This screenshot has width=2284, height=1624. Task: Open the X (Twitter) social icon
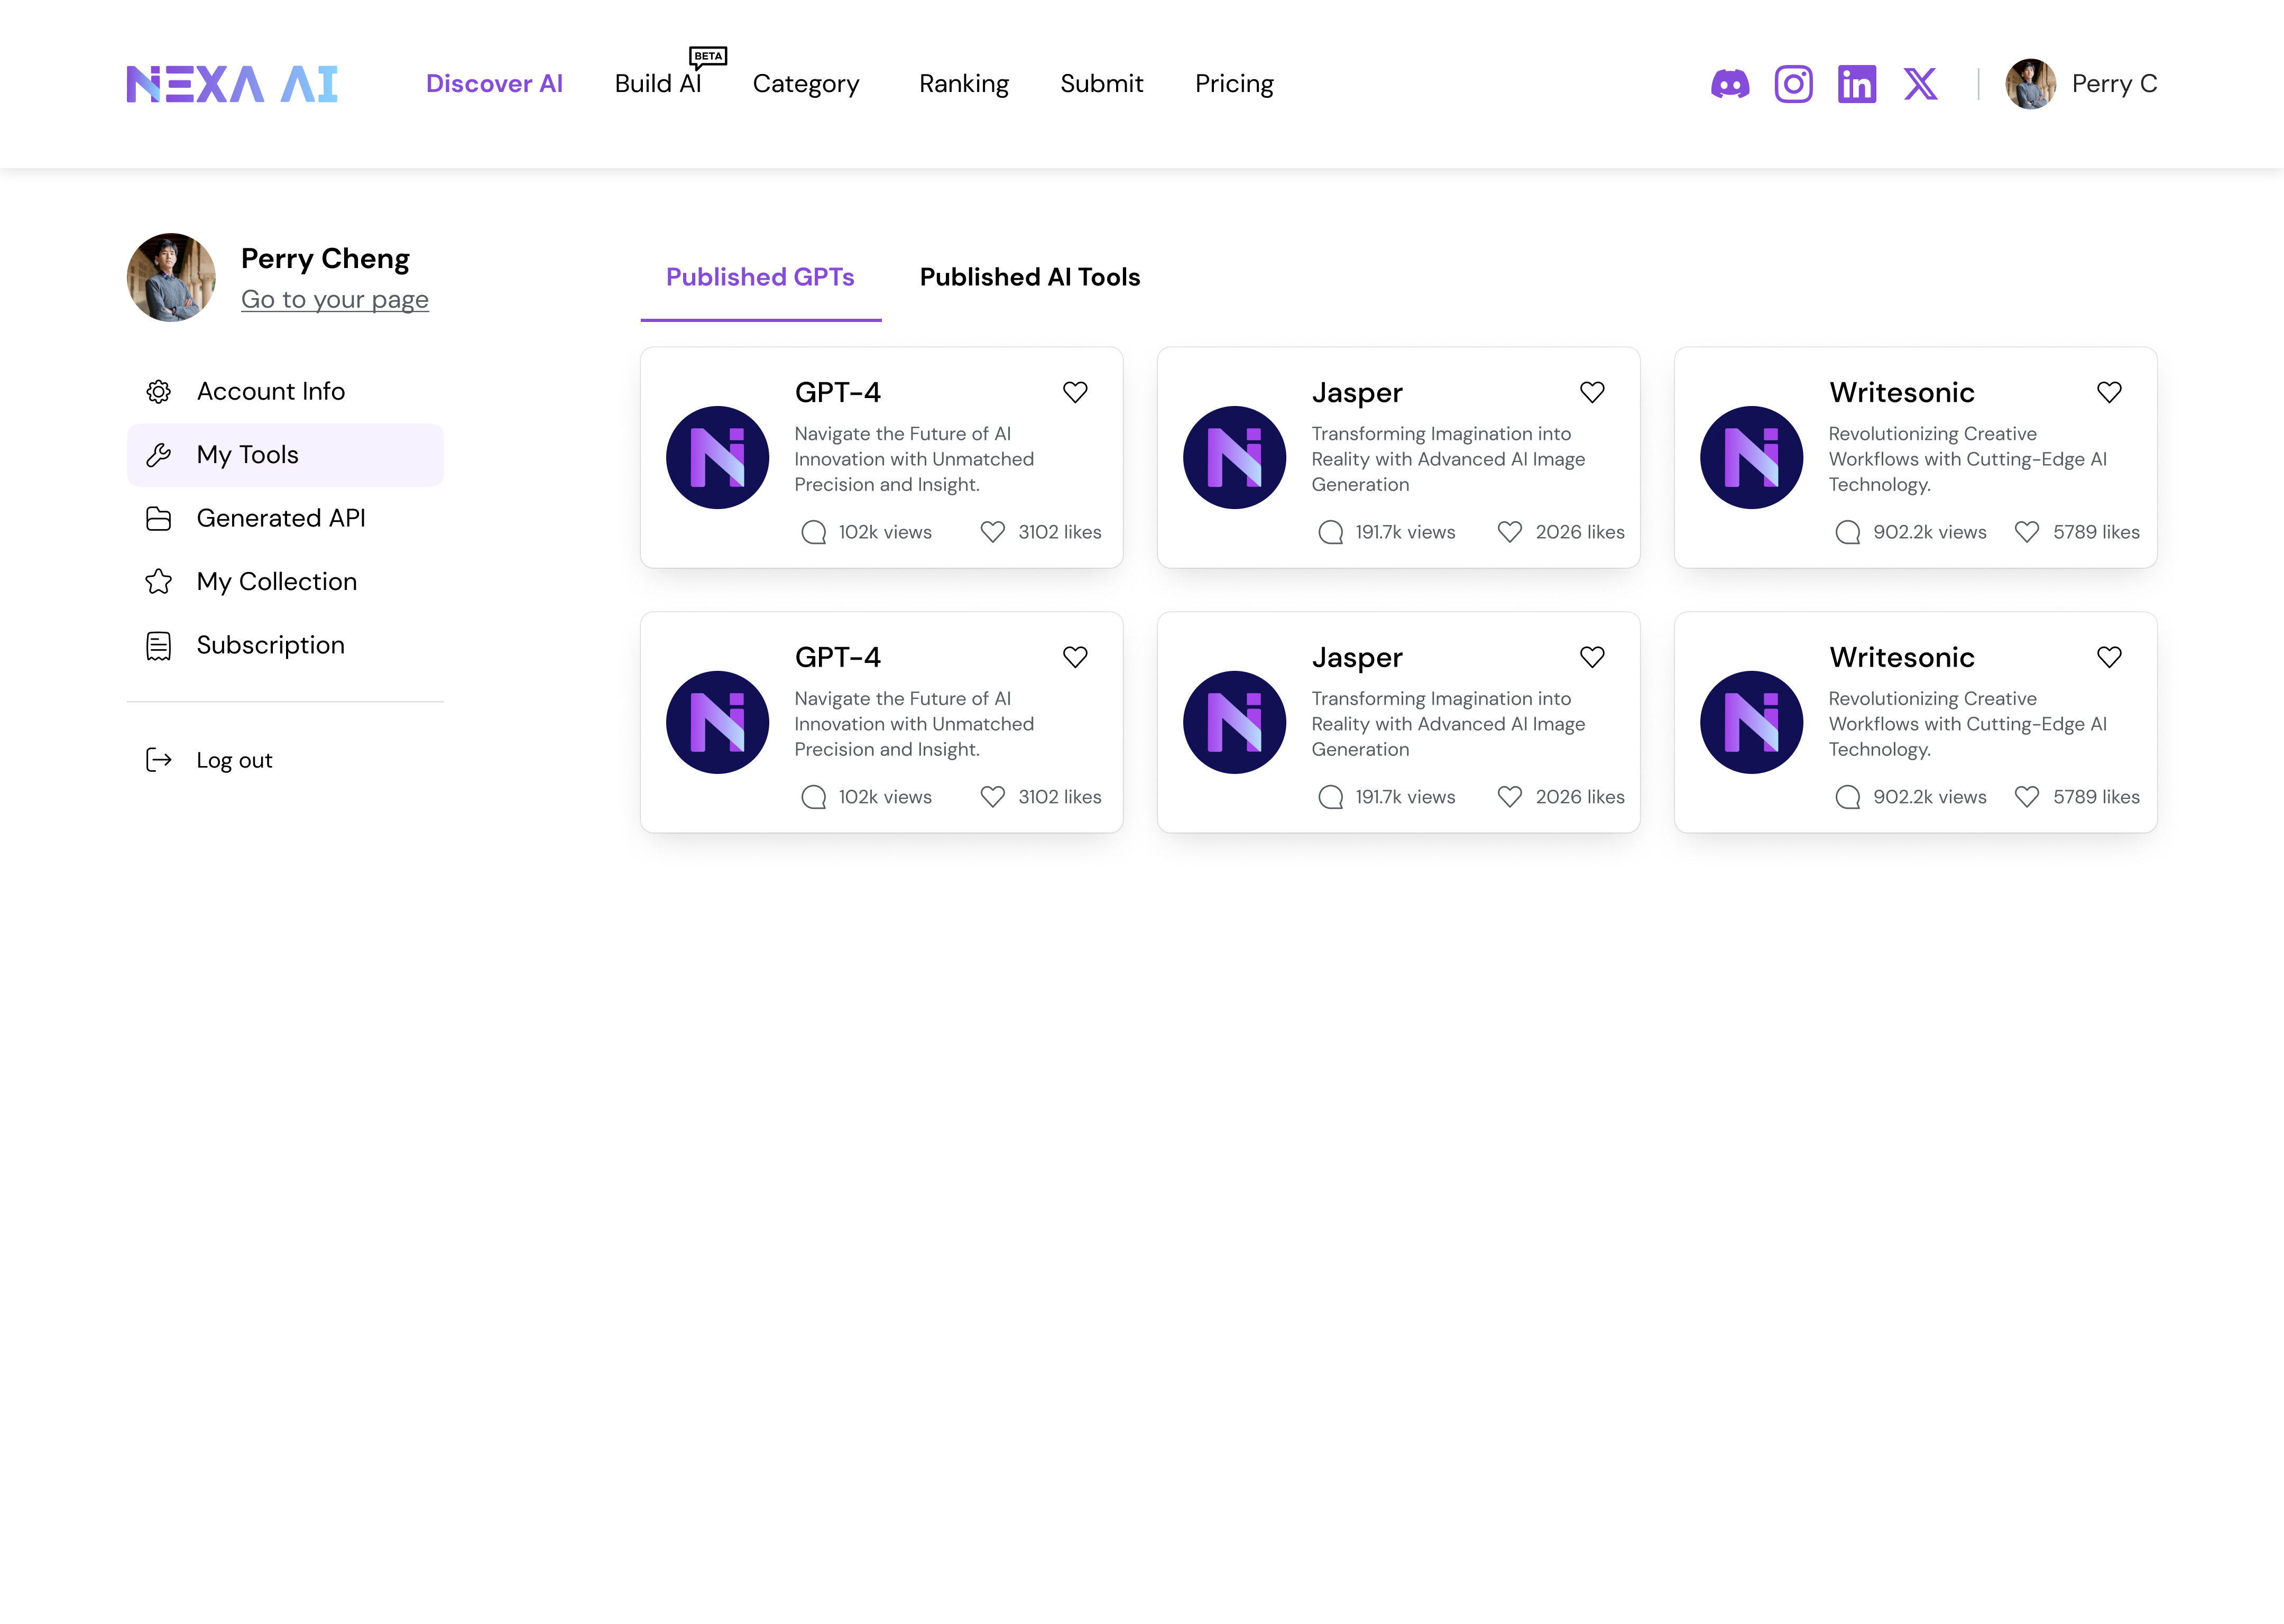click(1920, 84)
